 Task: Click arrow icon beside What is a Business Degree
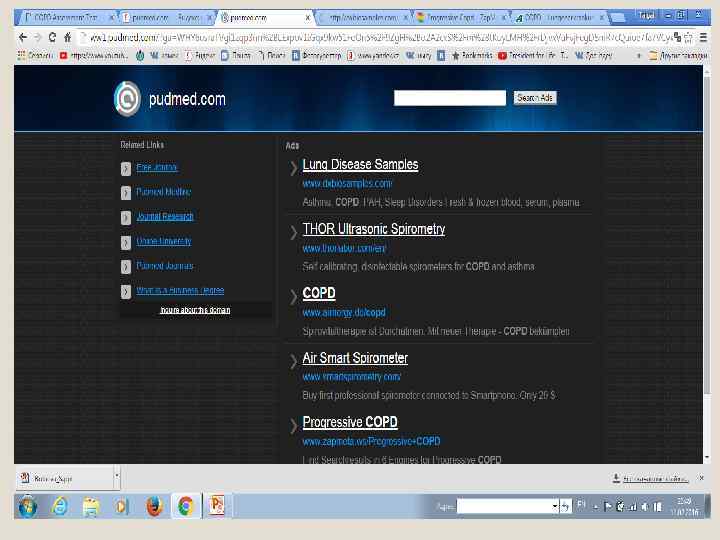[x=126, y=292]
